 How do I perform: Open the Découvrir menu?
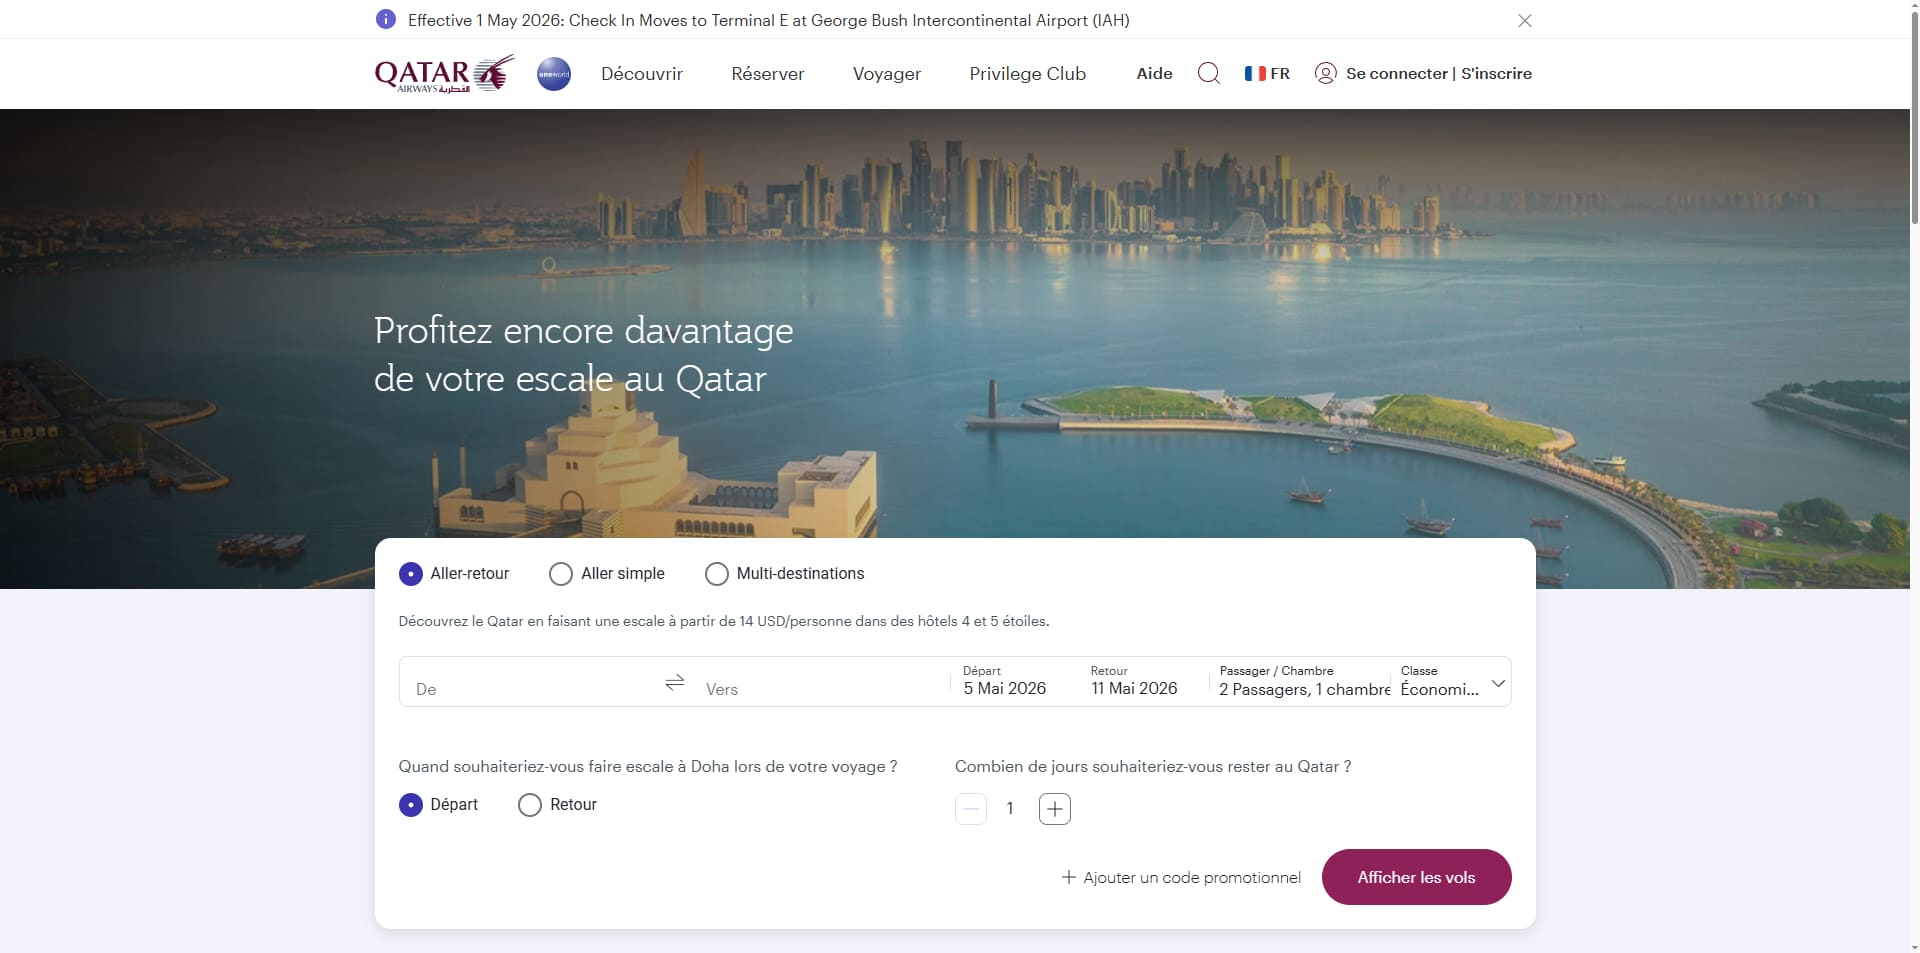pyautogui.click(x=642, y=74)
